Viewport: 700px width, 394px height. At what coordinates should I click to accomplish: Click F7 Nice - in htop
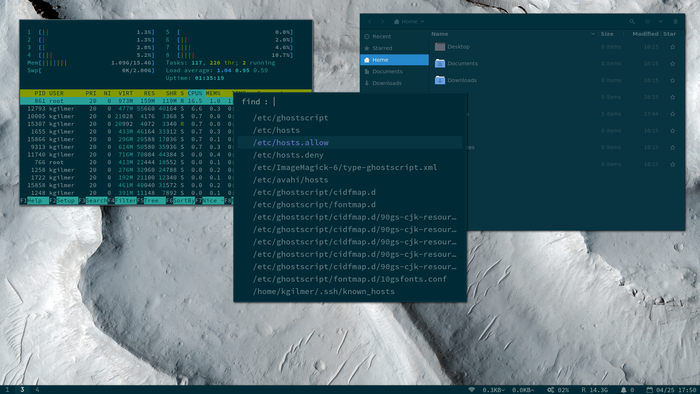(209, 201)
